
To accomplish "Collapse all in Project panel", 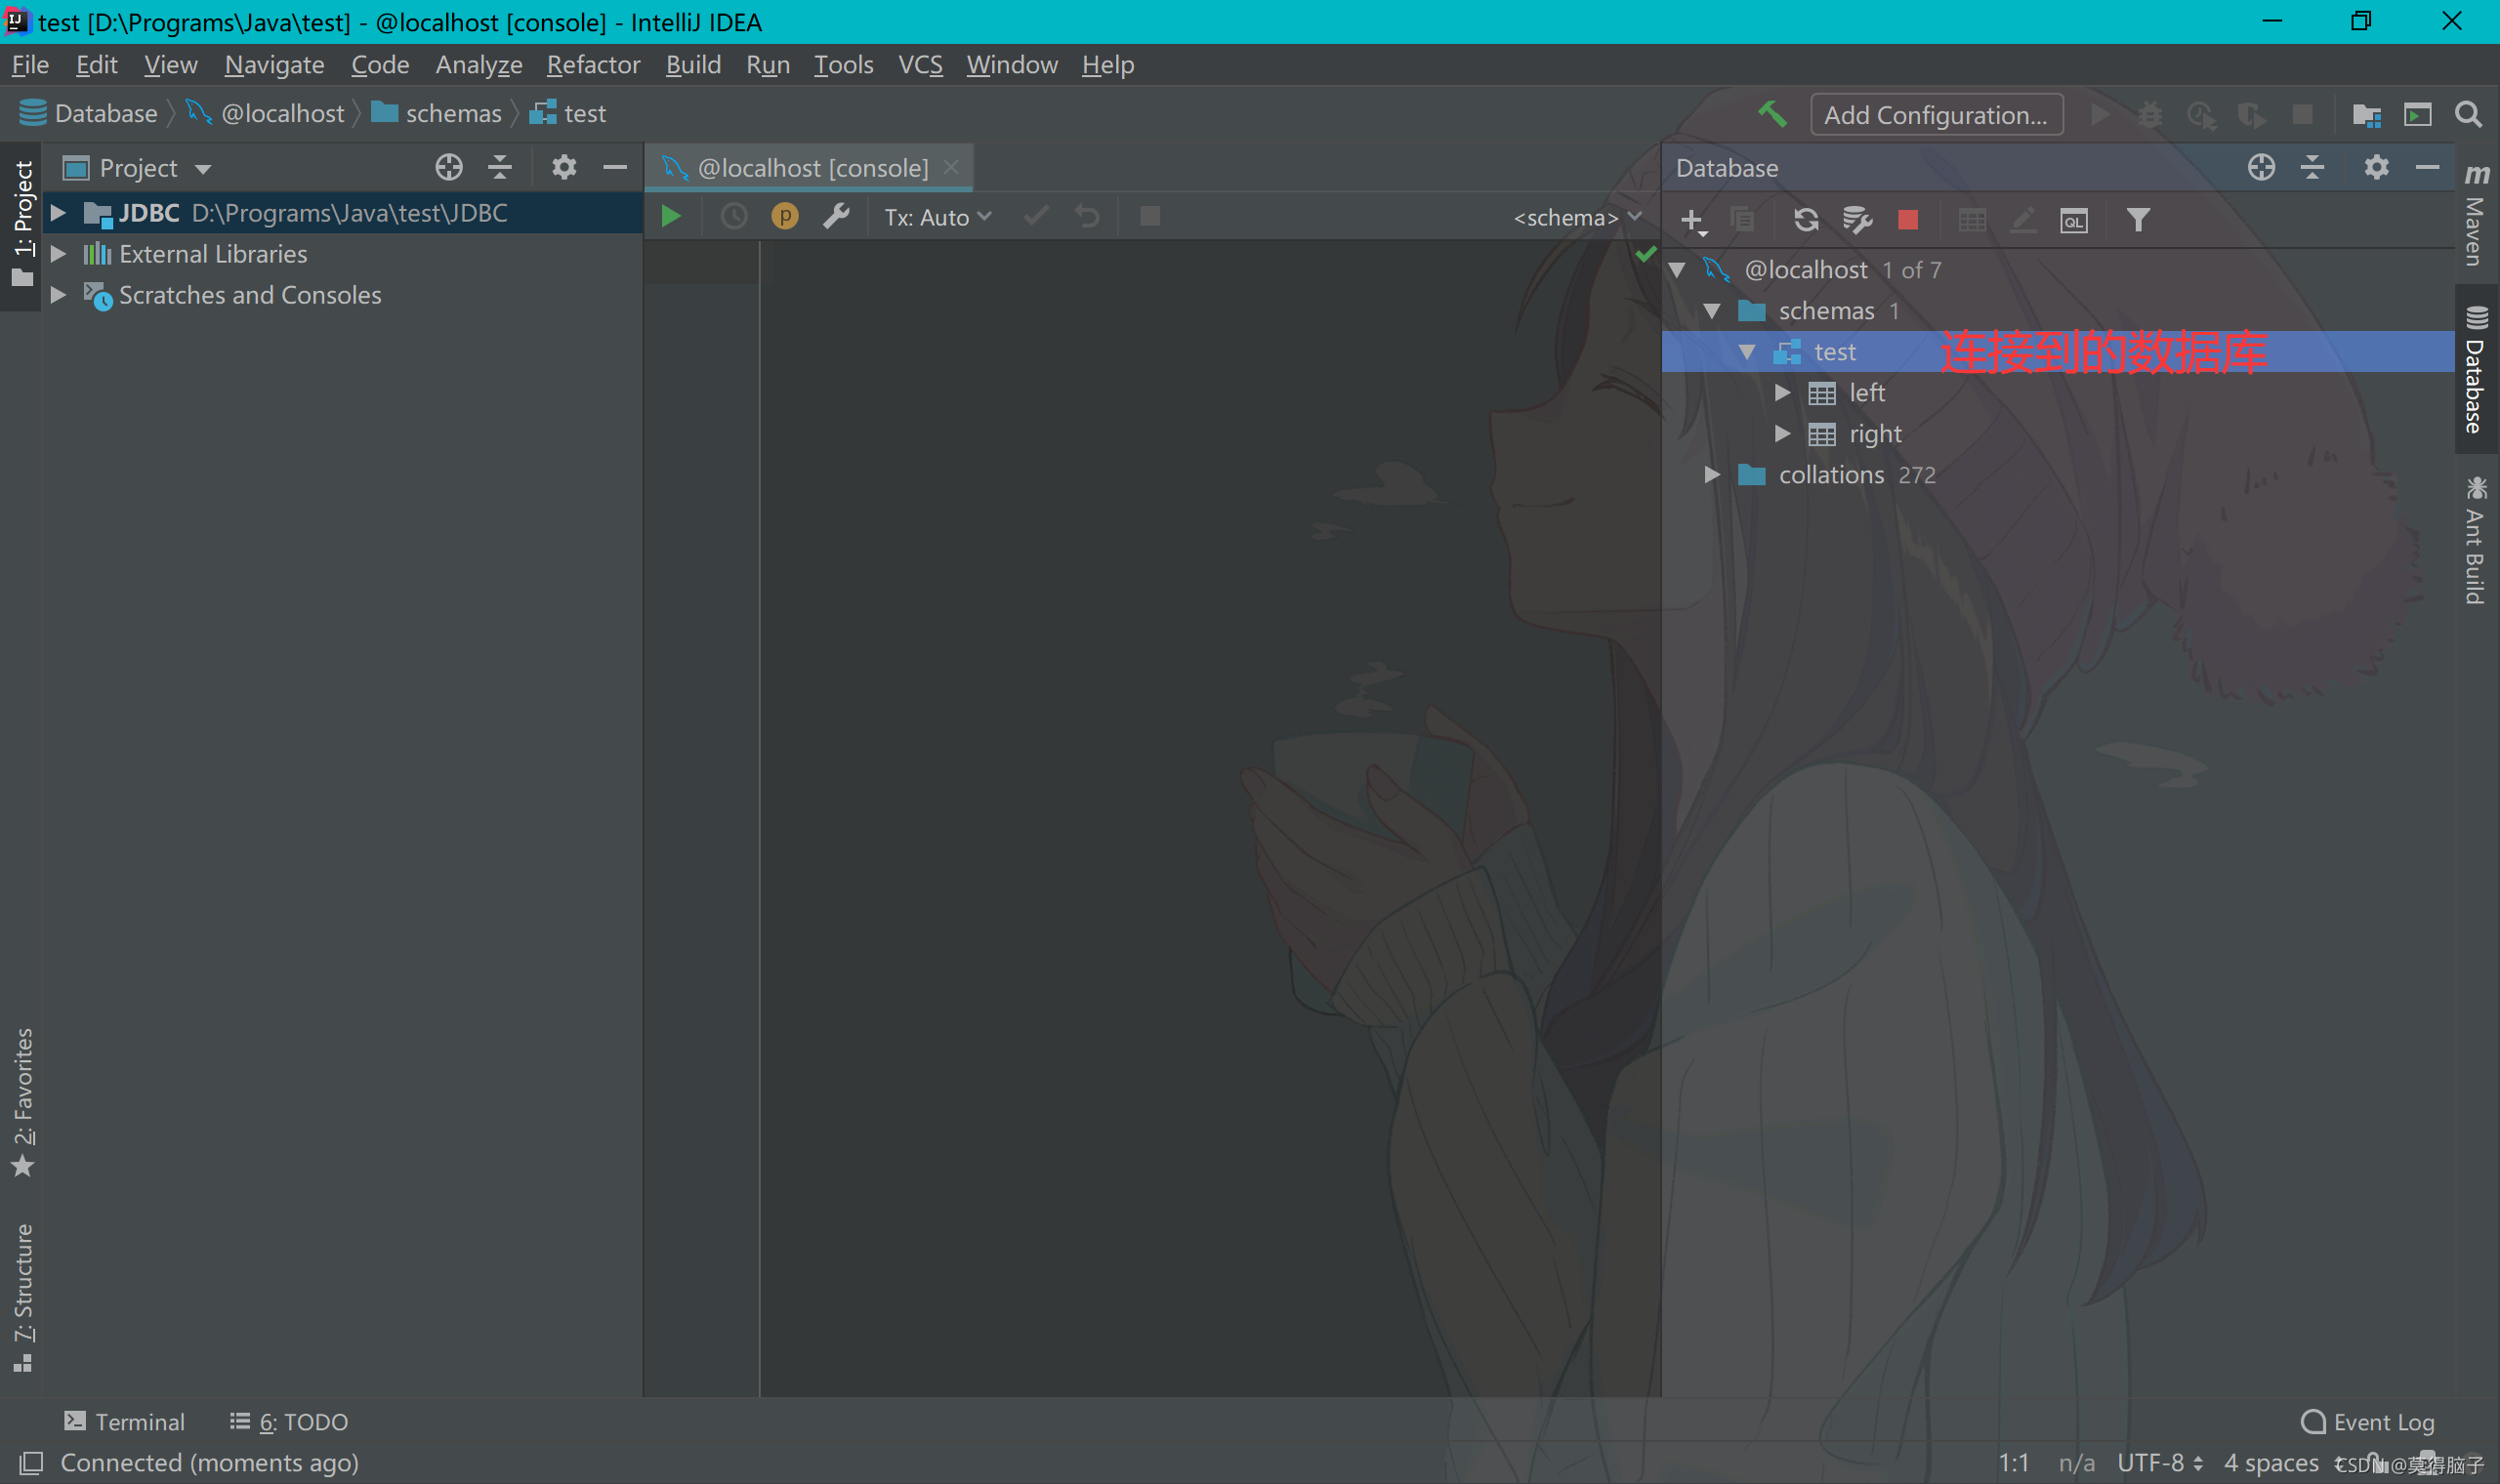I will point(500,167).
